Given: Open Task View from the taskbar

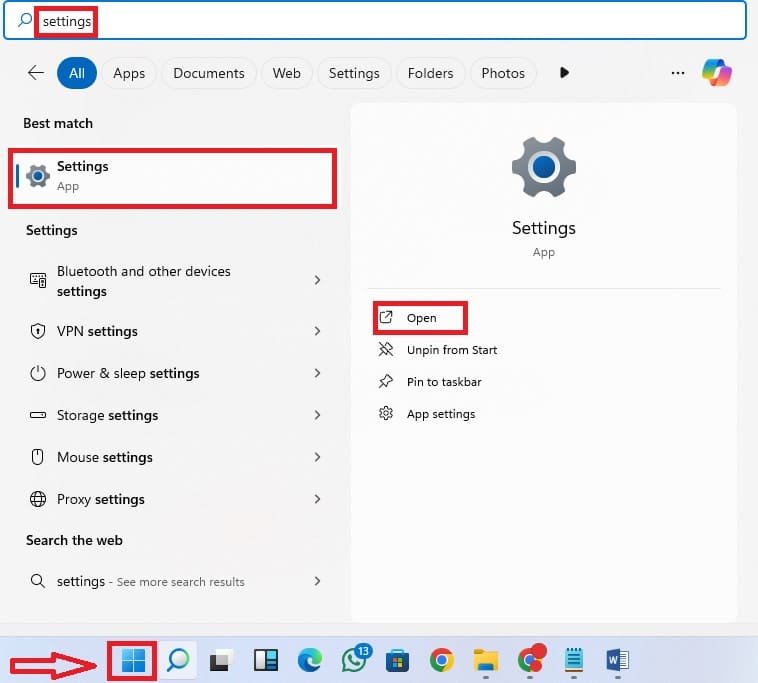Looking at the screenshot, I should pyautogui.click(x=221, y=660).
